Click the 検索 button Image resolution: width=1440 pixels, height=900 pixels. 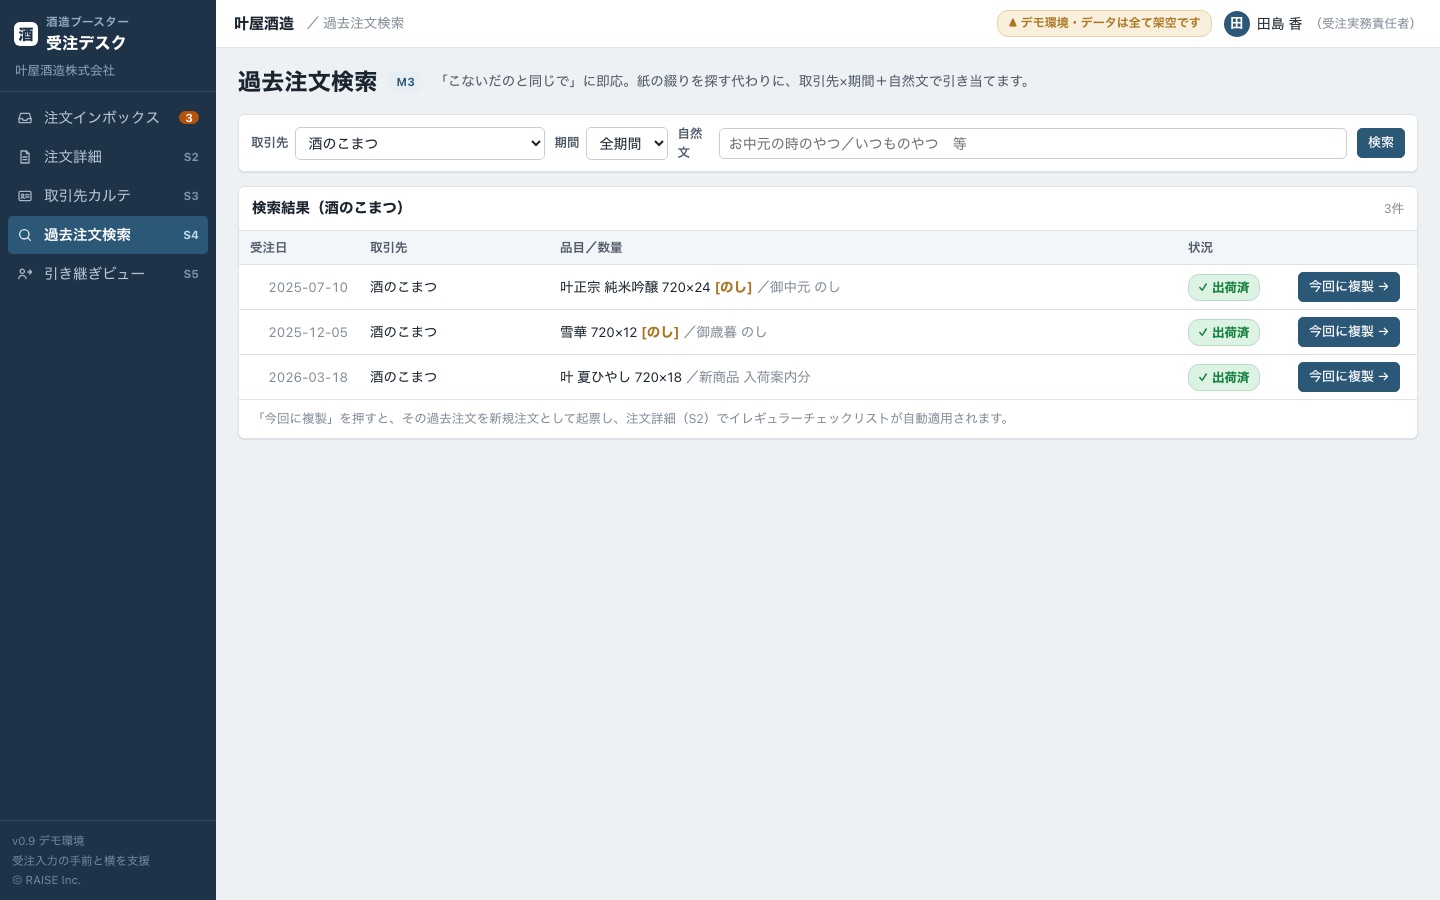click(1381, 143)
